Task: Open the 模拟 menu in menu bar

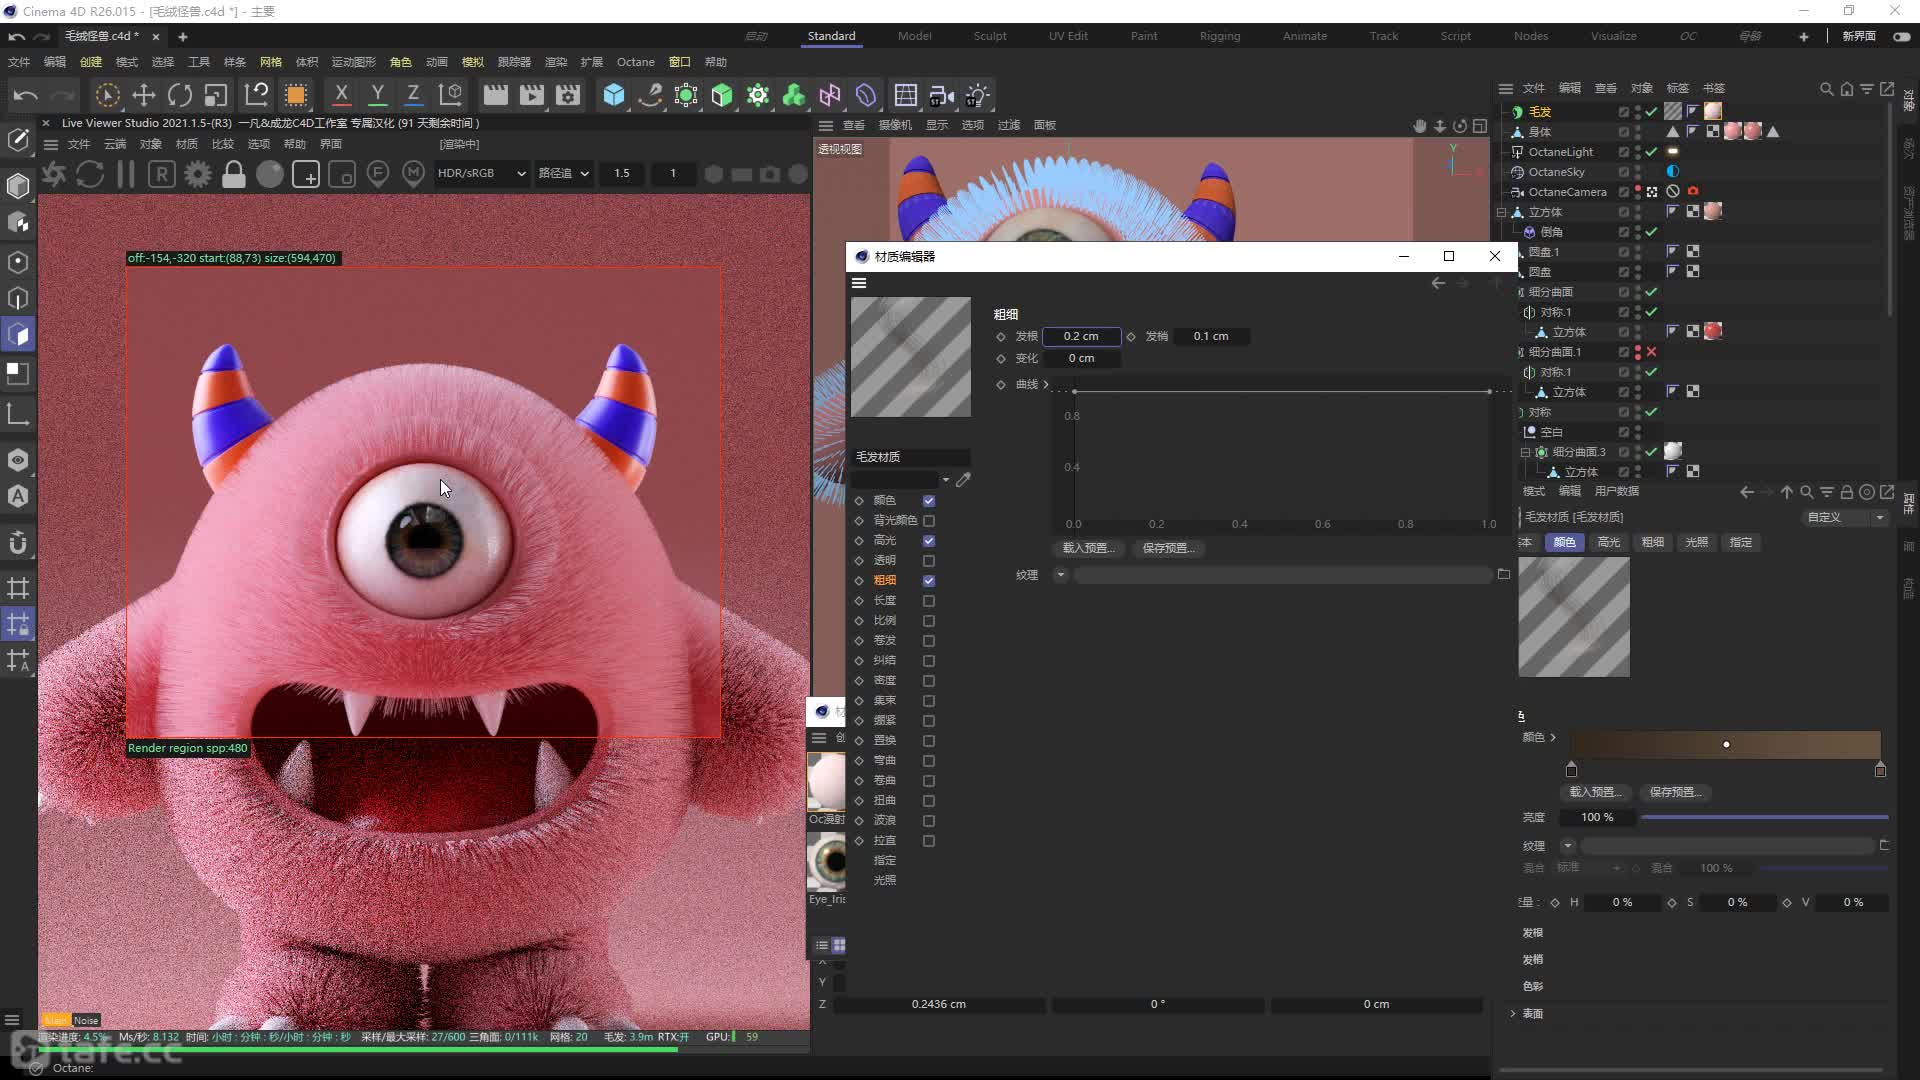Action: pos(472,62)
